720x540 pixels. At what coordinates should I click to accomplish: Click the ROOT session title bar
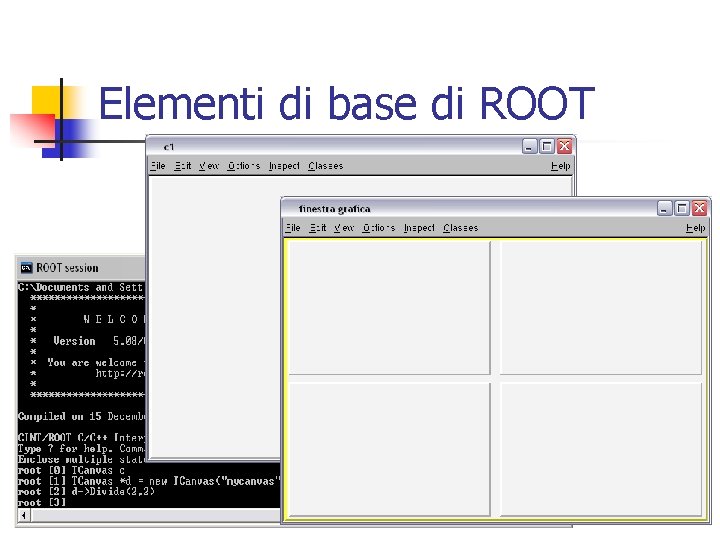tap(81, 268)
